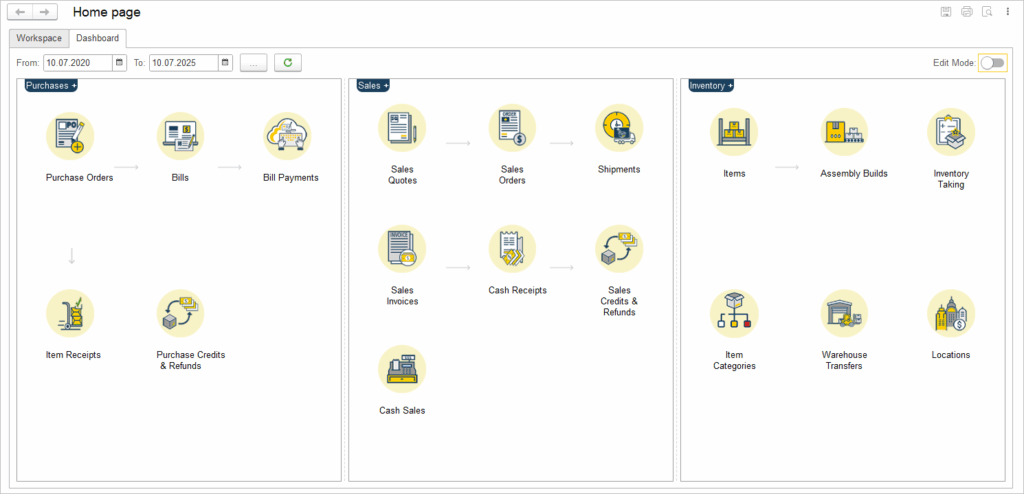1024x494 pixels.
Task: Click the Bills label
Action: click(180, 177)
